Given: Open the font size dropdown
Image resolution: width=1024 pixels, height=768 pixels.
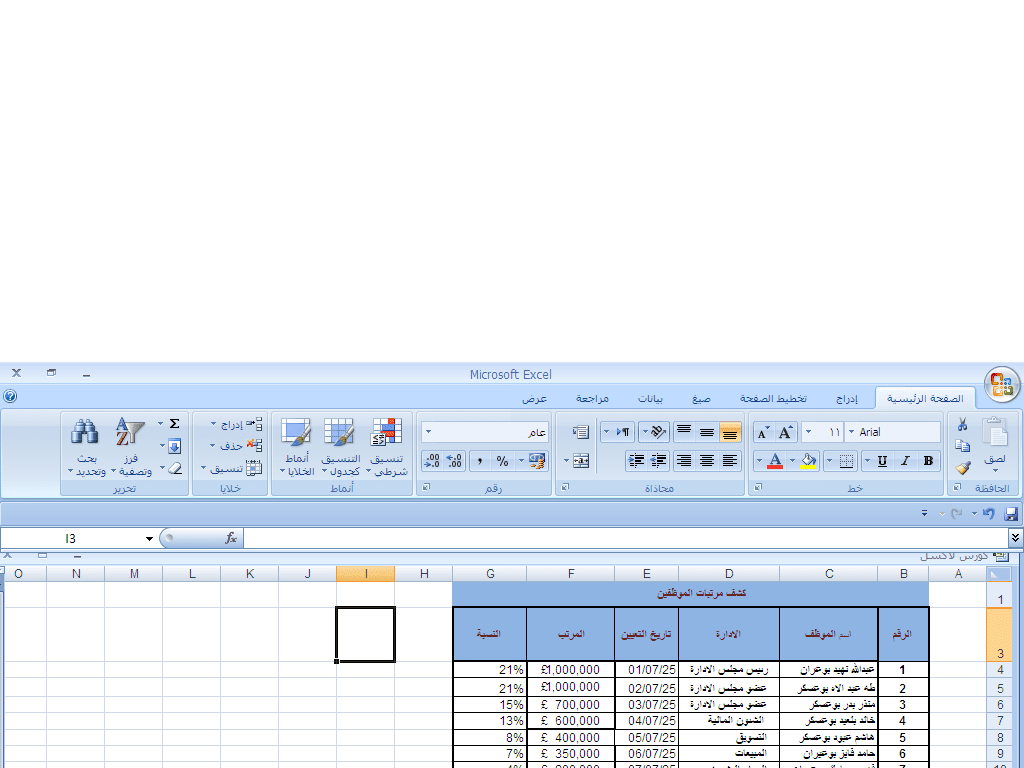Looking at the screenshot, I should [x=808, y=432].
